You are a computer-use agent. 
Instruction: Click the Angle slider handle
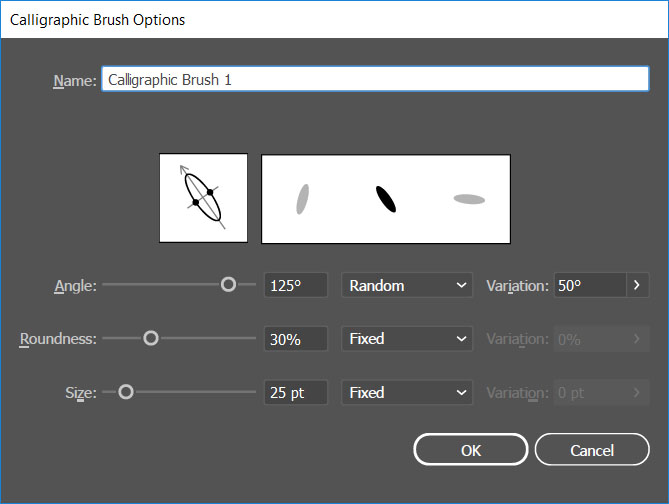pos(228,285)
